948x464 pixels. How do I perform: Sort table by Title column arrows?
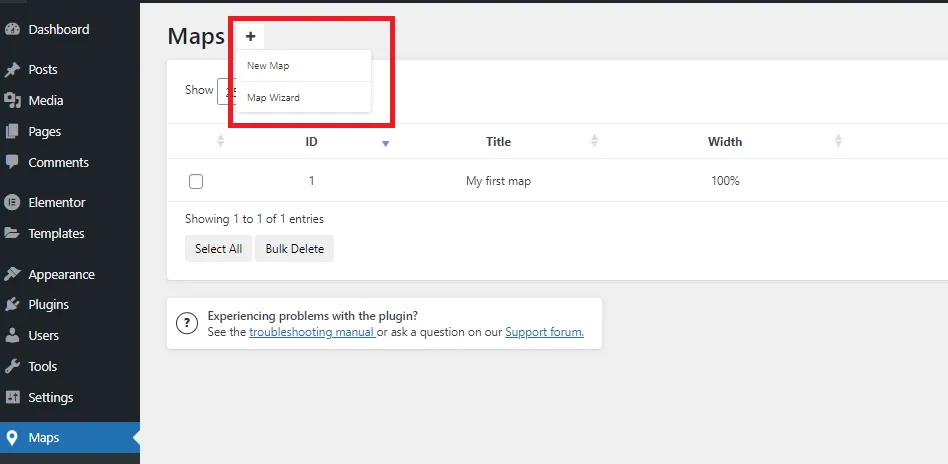tap(595, 141)
